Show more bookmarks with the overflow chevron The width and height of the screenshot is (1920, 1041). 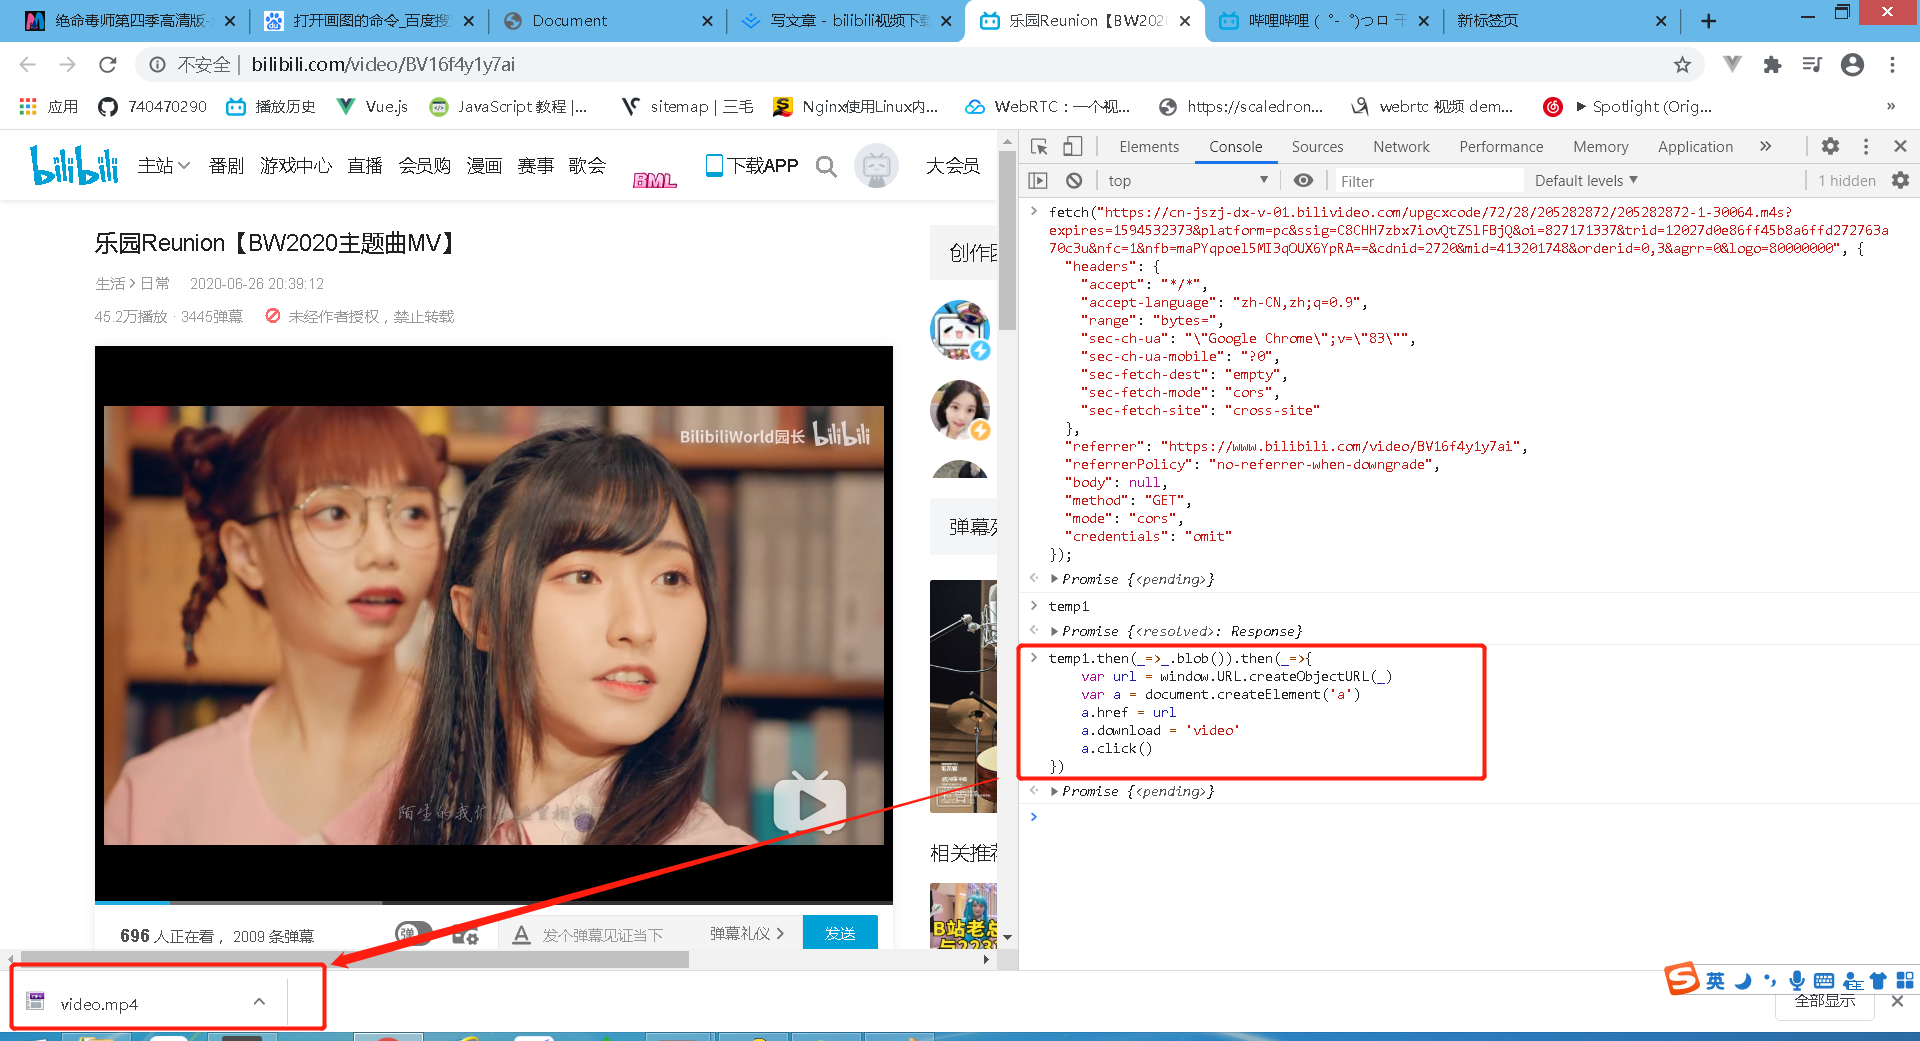(1890, 107)
